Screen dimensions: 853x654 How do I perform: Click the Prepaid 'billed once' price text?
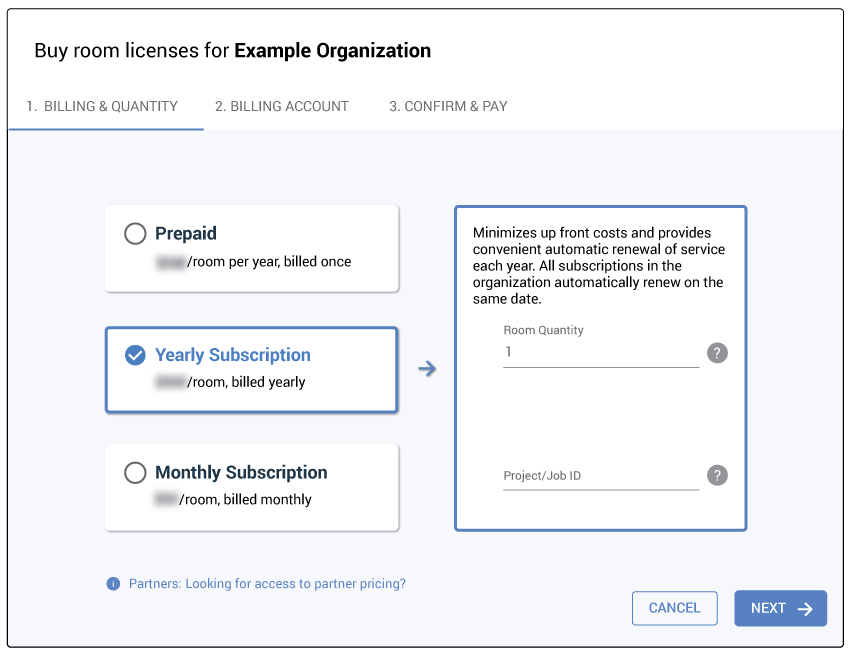point(253,262)
